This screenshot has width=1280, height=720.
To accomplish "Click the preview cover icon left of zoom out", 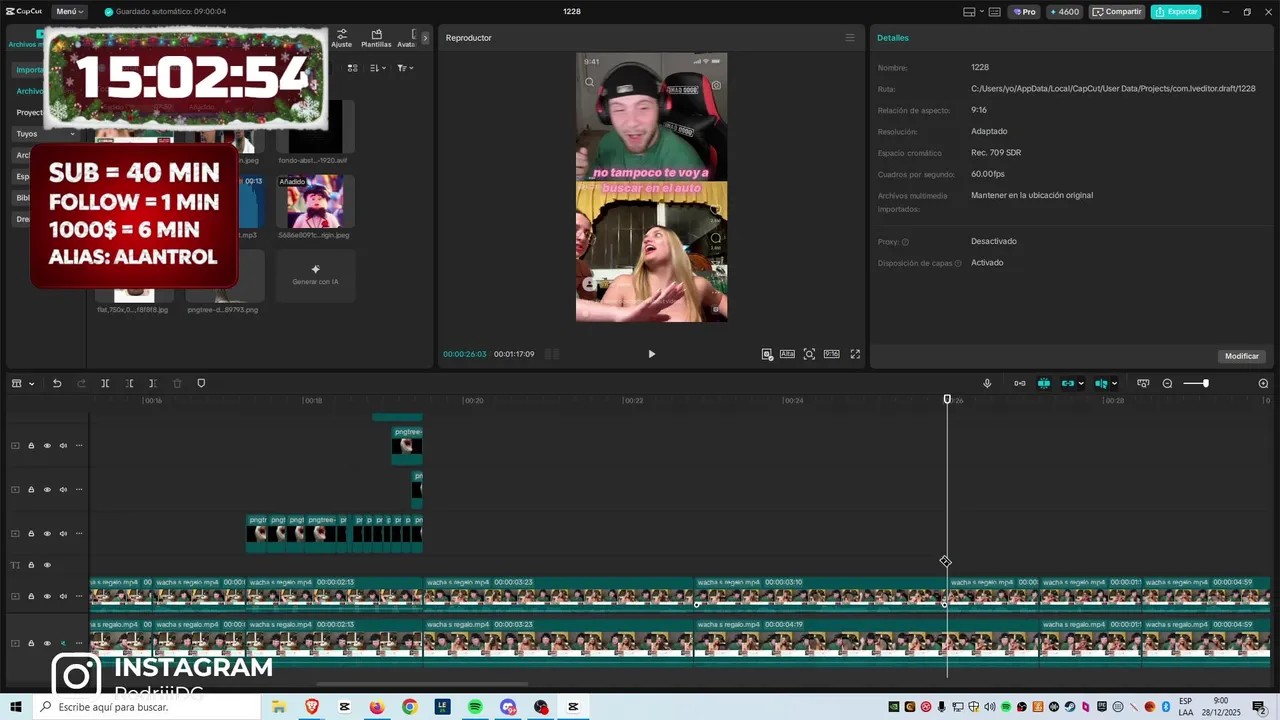I will click(x=1143, y=383).
